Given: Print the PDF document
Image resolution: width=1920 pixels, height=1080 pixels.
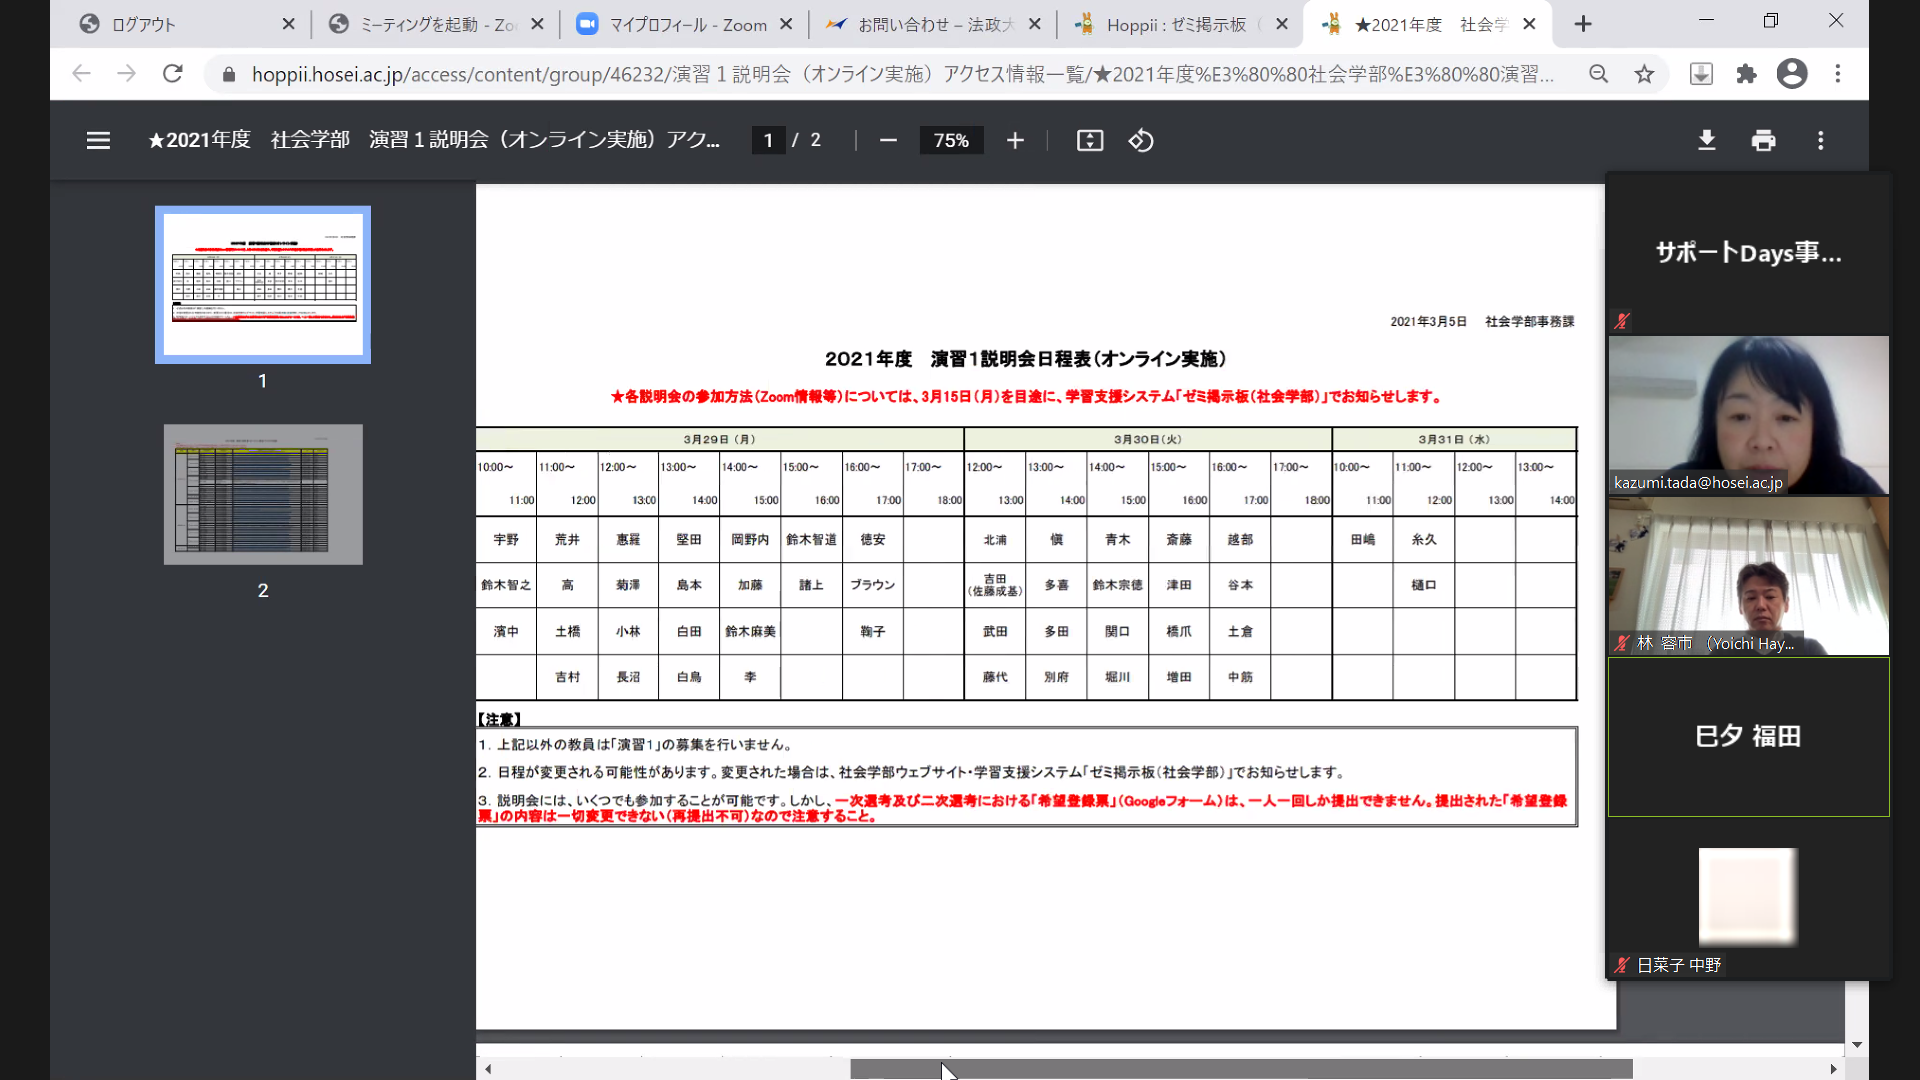Looking at the screenshot, I should (x=1764, y=141).
